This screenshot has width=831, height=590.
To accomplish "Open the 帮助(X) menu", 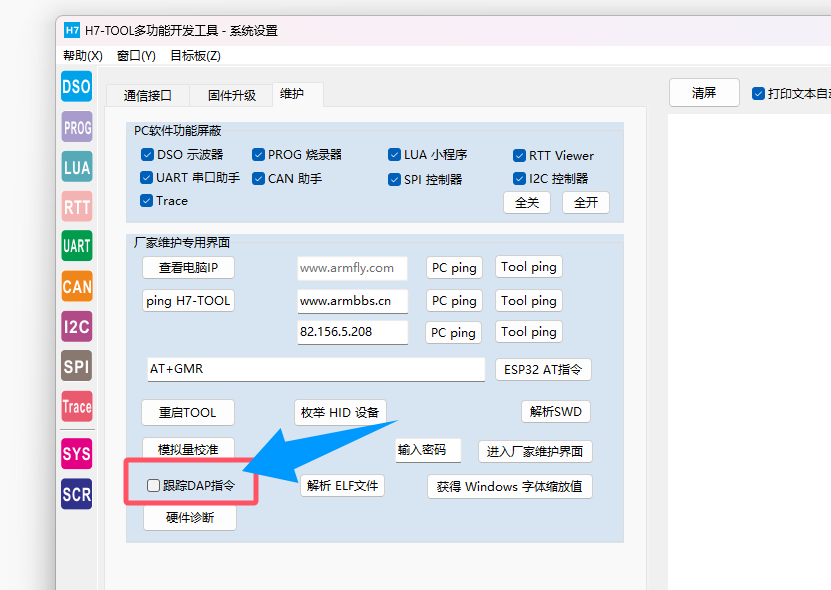I will coord(83,56).
